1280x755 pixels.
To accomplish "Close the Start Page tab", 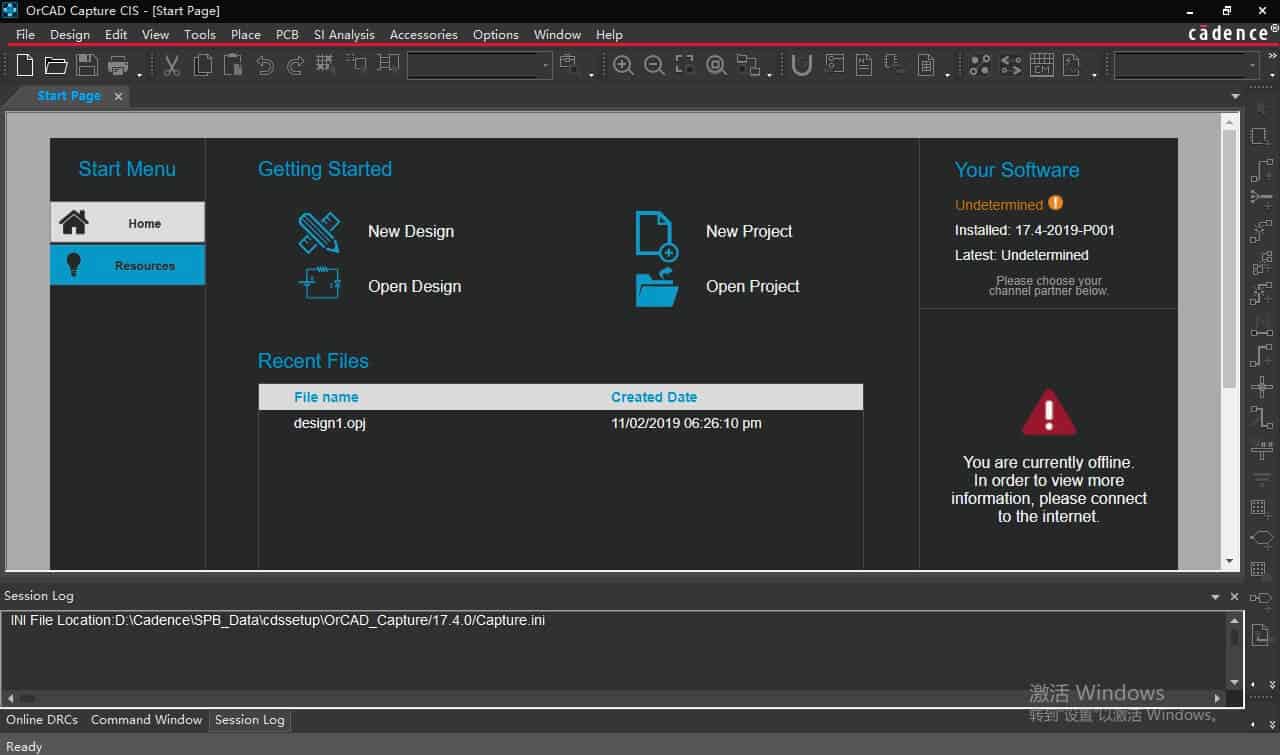I will [x=118, y=97].
